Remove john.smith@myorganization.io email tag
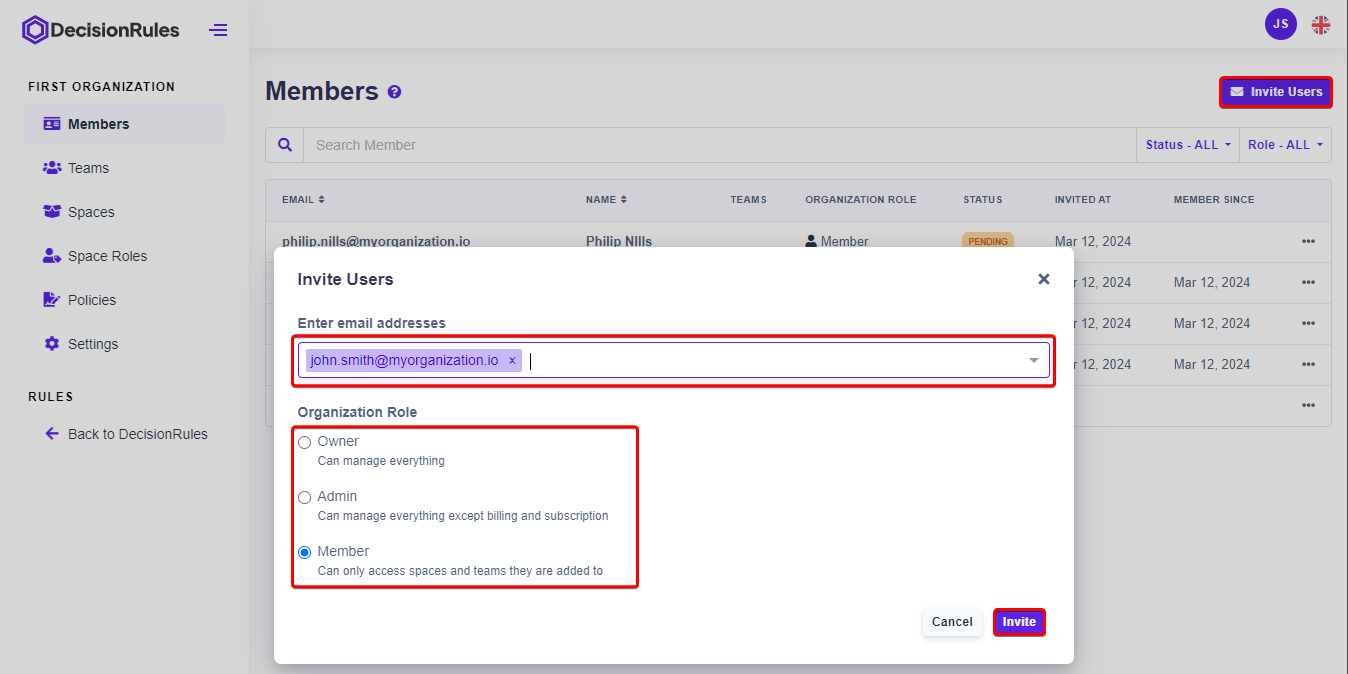 point(512,361)
